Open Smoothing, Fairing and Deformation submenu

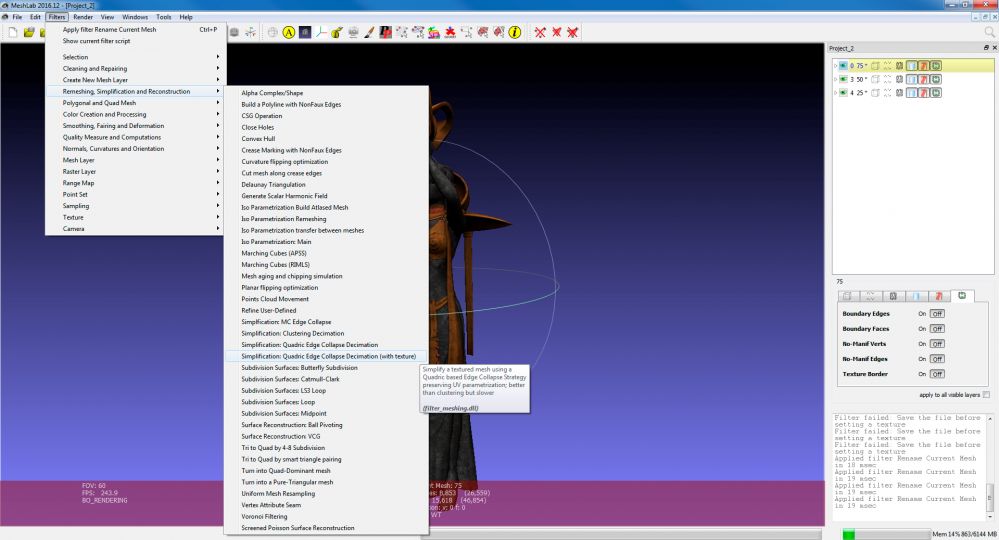tap(135, 125)
